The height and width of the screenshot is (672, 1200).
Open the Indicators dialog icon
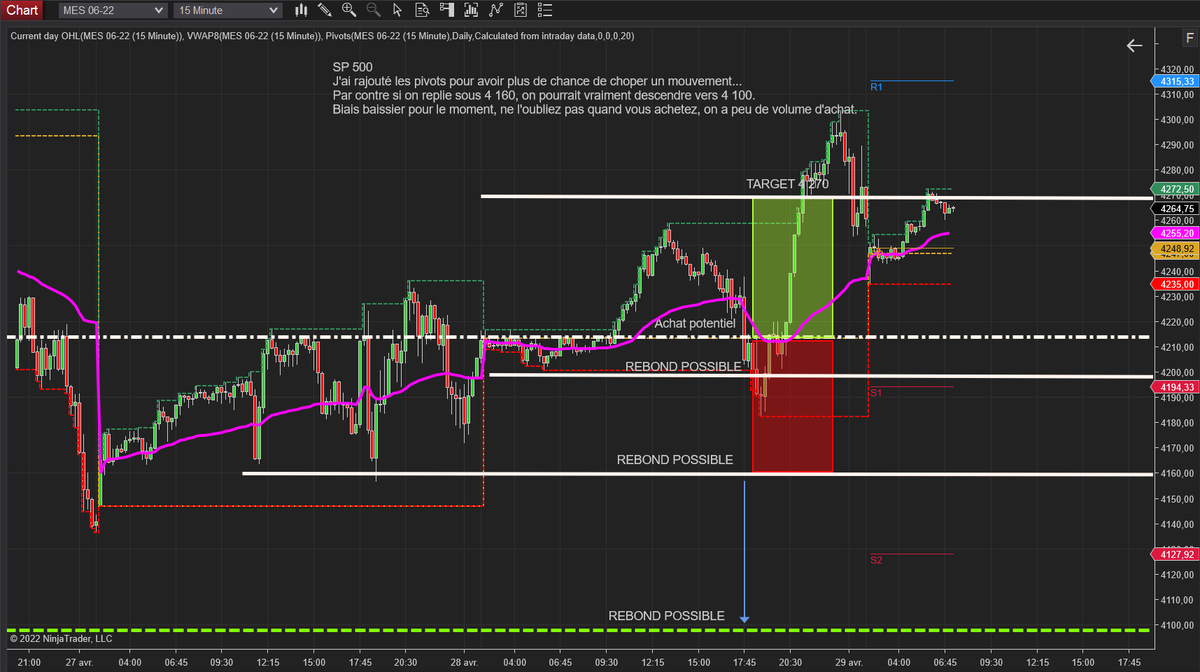pos(495,10)
